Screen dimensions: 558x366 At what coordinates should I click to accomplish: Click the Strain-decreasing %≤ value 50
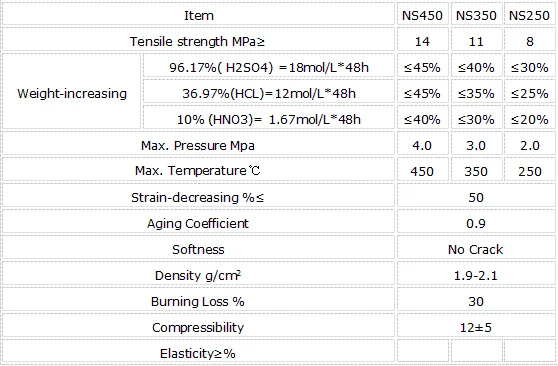[x=476, y=197]
